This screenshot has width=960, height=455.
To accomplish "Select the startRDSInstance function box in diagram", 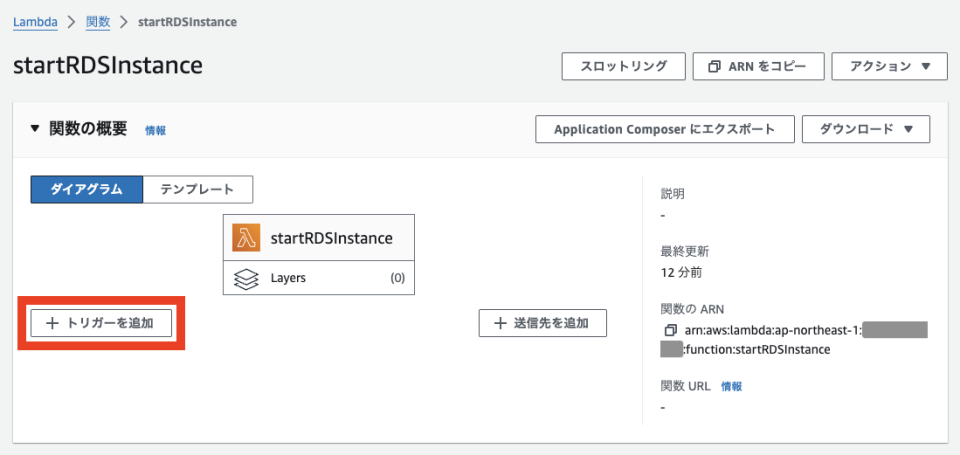I will click(330, 238).
